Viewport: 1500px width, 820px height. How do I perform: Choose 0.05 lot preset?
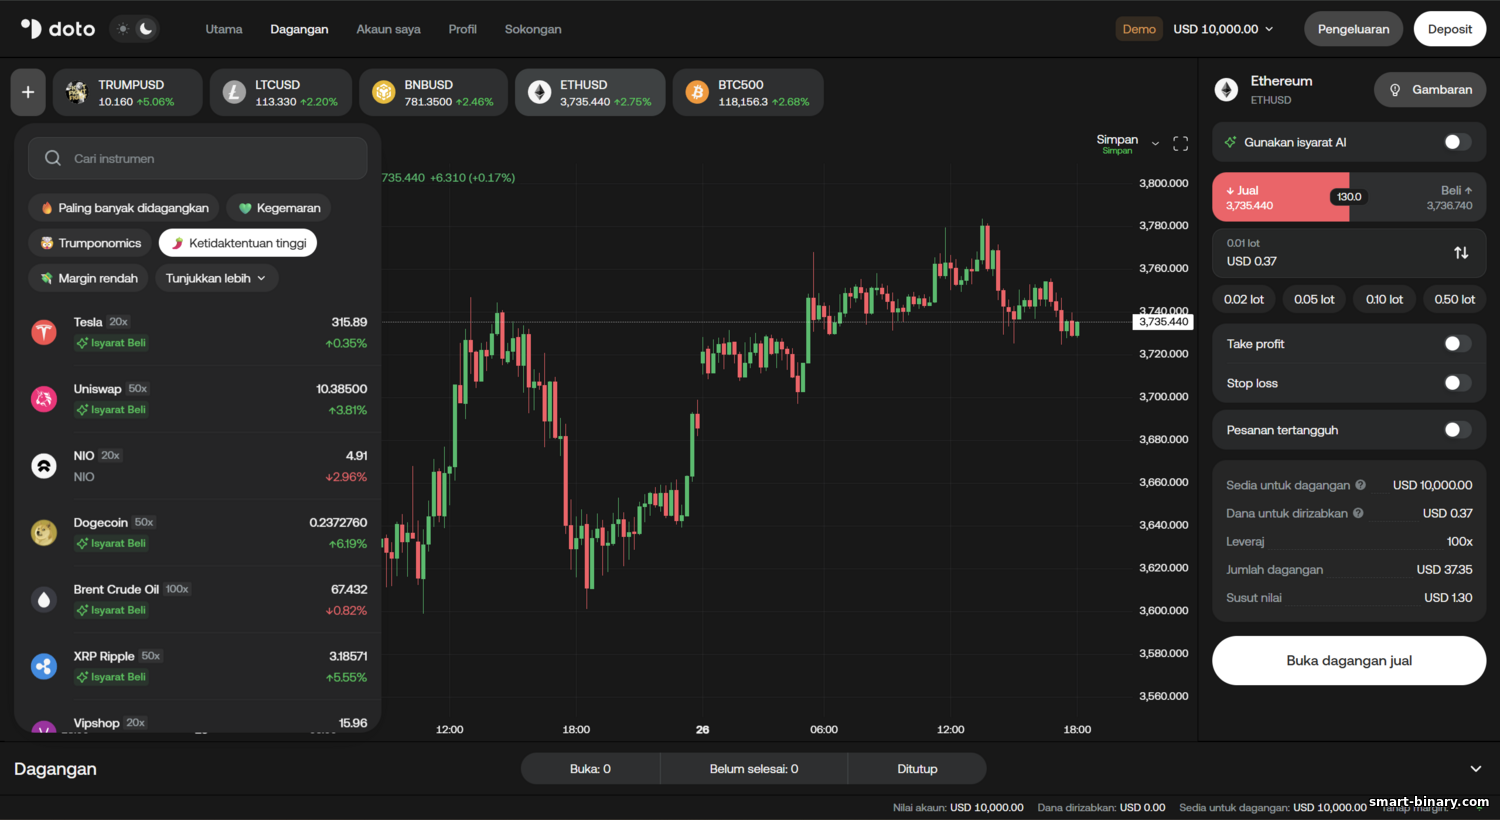(x=1314, y=299)
